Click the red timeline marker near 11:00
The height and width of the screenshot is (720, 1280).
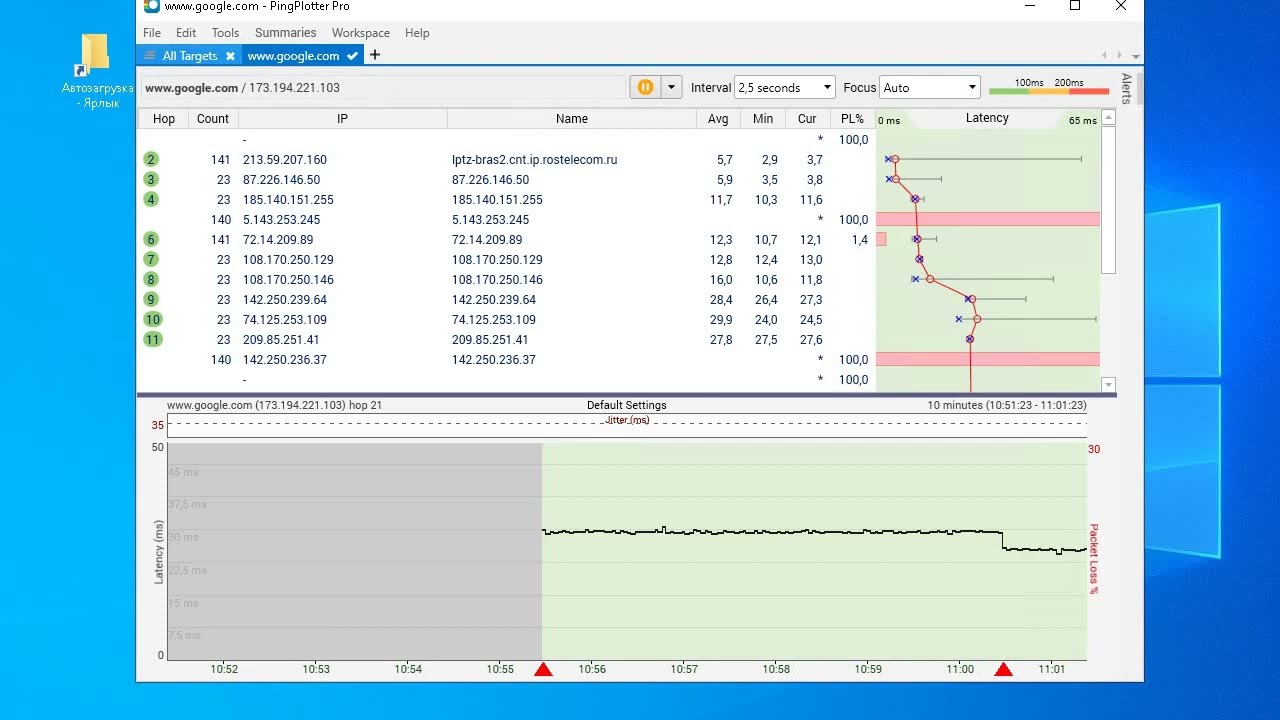point(1003,669)
